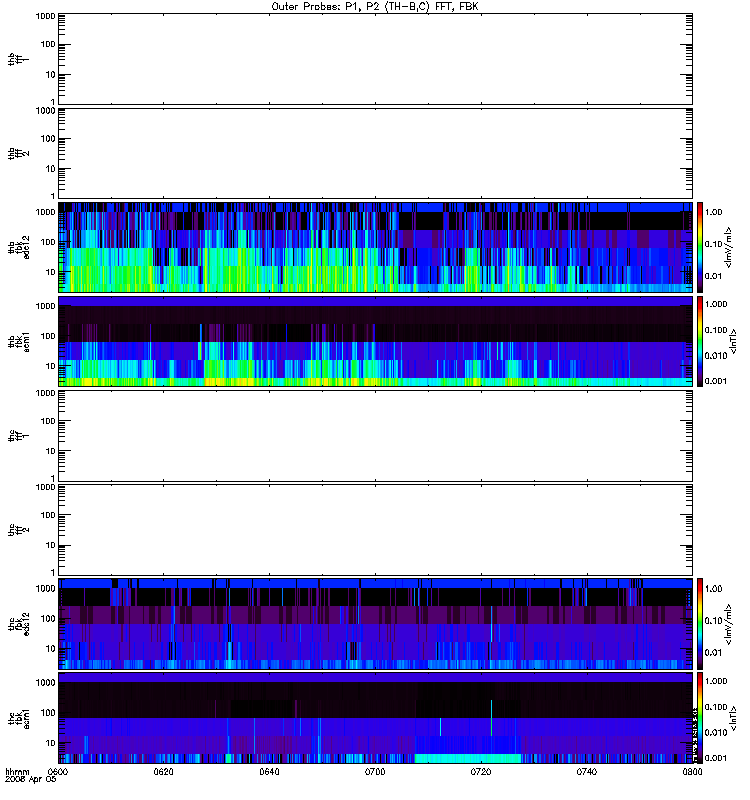Click the "100" y-axis label of thc fff 2
The image size is (750, 800).
pyautogui.click(x=48, y=515)
